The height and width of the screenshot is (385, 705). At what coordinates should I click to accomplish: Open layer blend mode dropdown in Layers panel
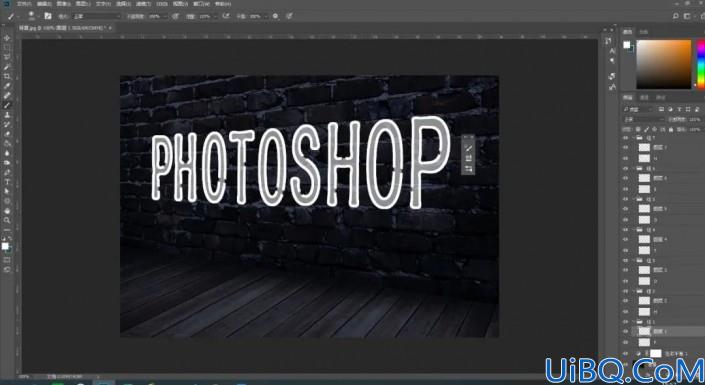(x=643, y=120)
